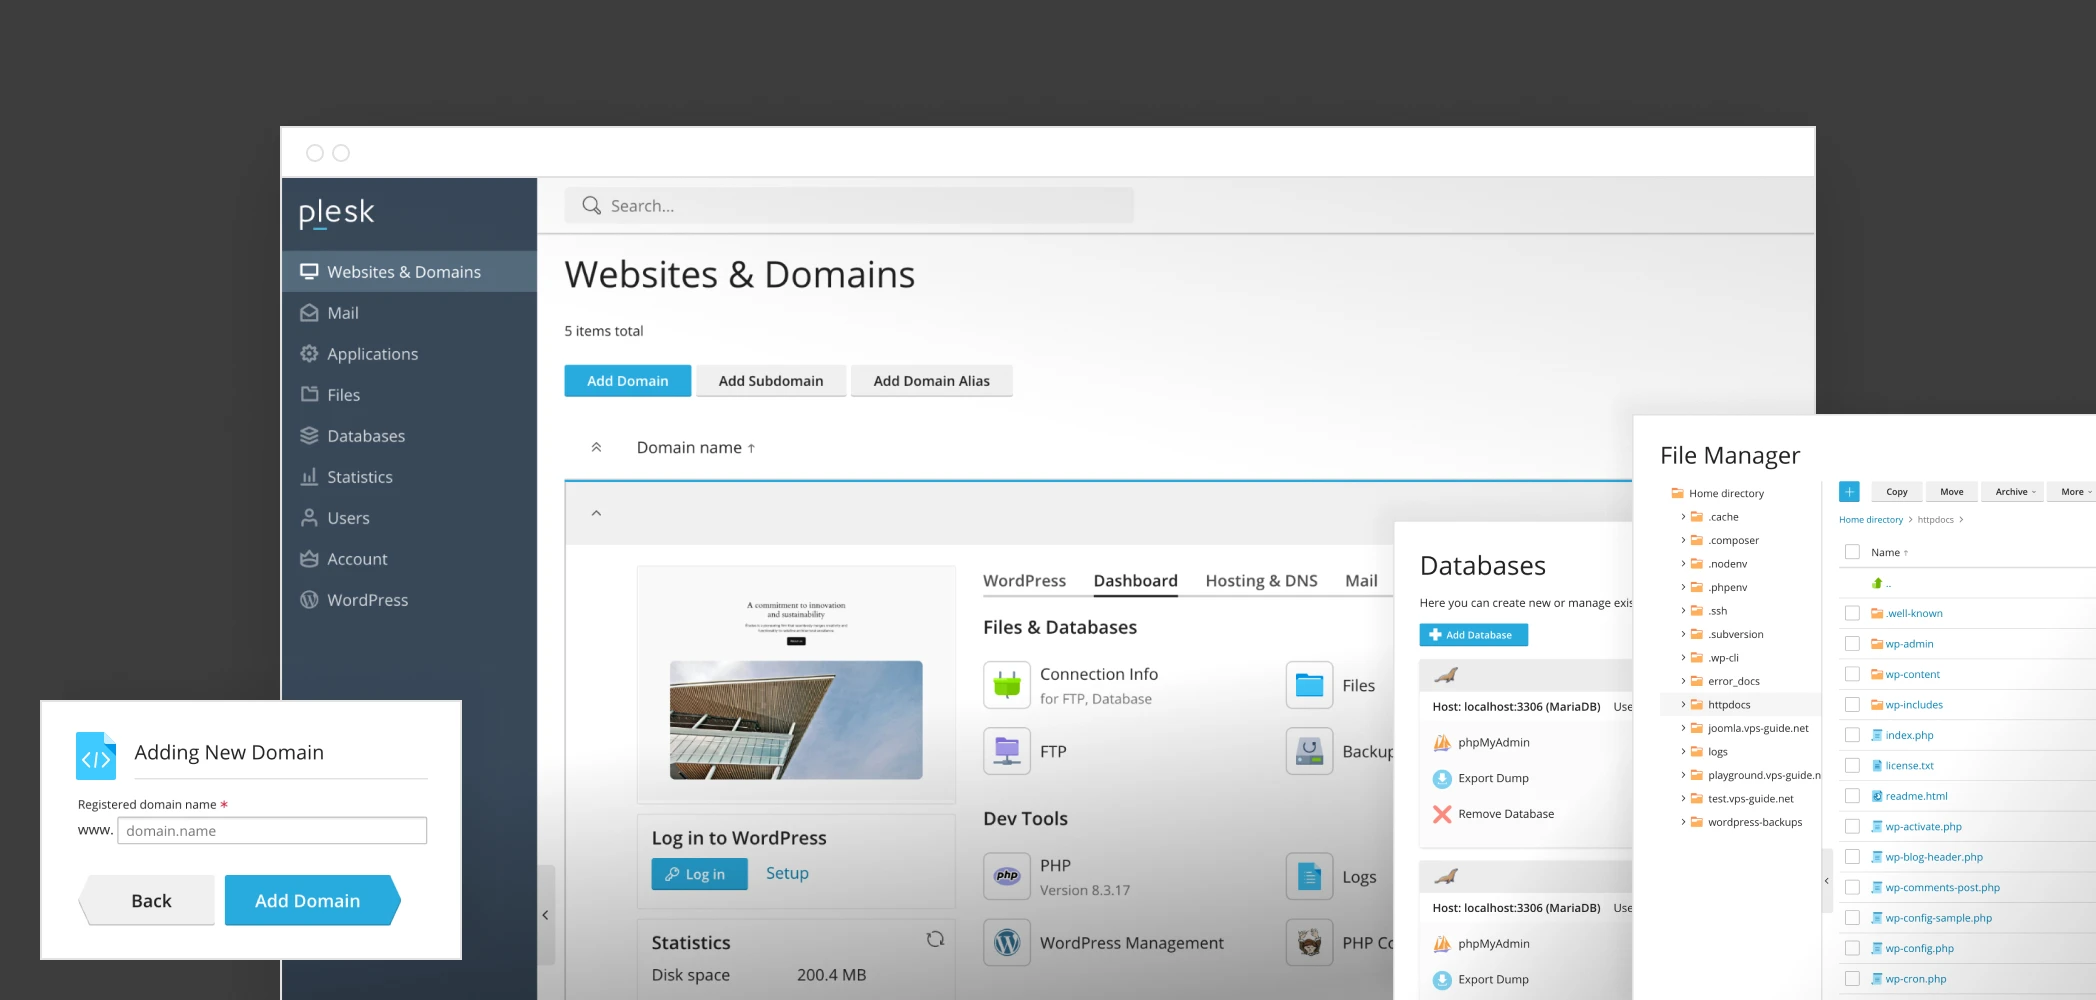Viewport: 2096px width, 1000px height.
Task: Tick checkbox for license.txt
Action: click(x=1852, y=766)
